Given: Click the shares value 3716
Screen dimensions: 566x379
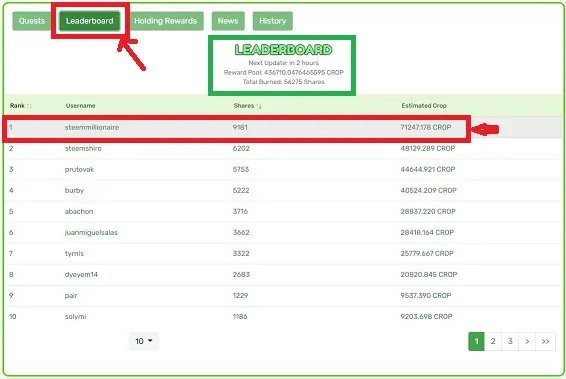Looking at the screenshot, I should point(240,211).
